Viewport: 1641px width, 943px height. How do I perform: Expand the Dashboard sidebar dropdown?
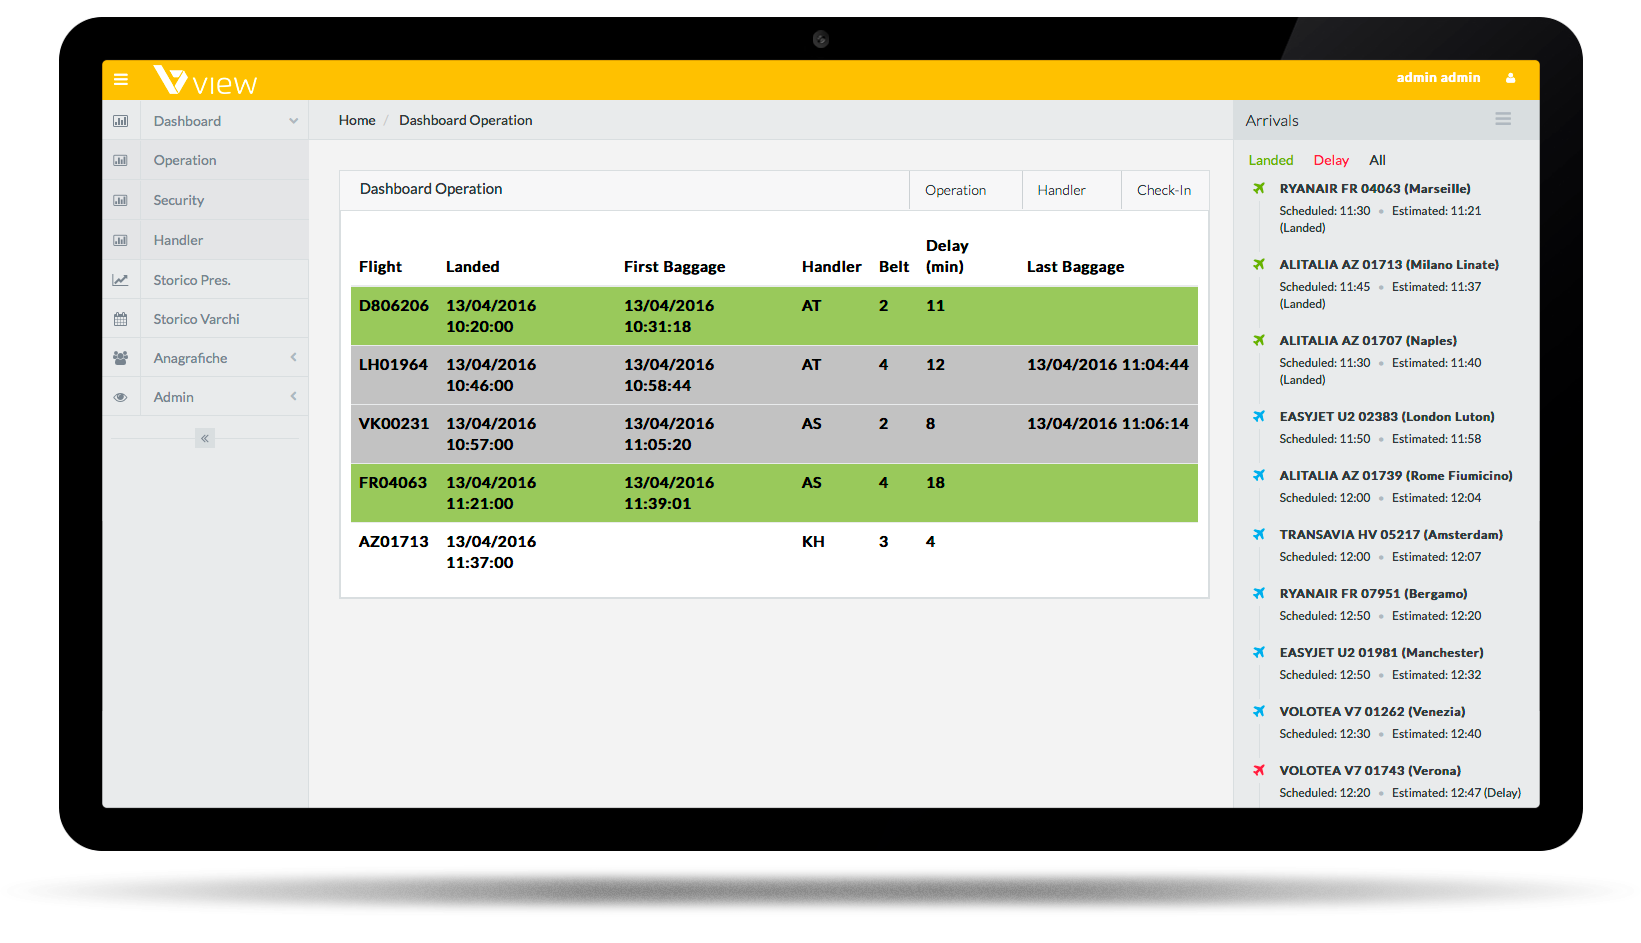tap(293, 121)
